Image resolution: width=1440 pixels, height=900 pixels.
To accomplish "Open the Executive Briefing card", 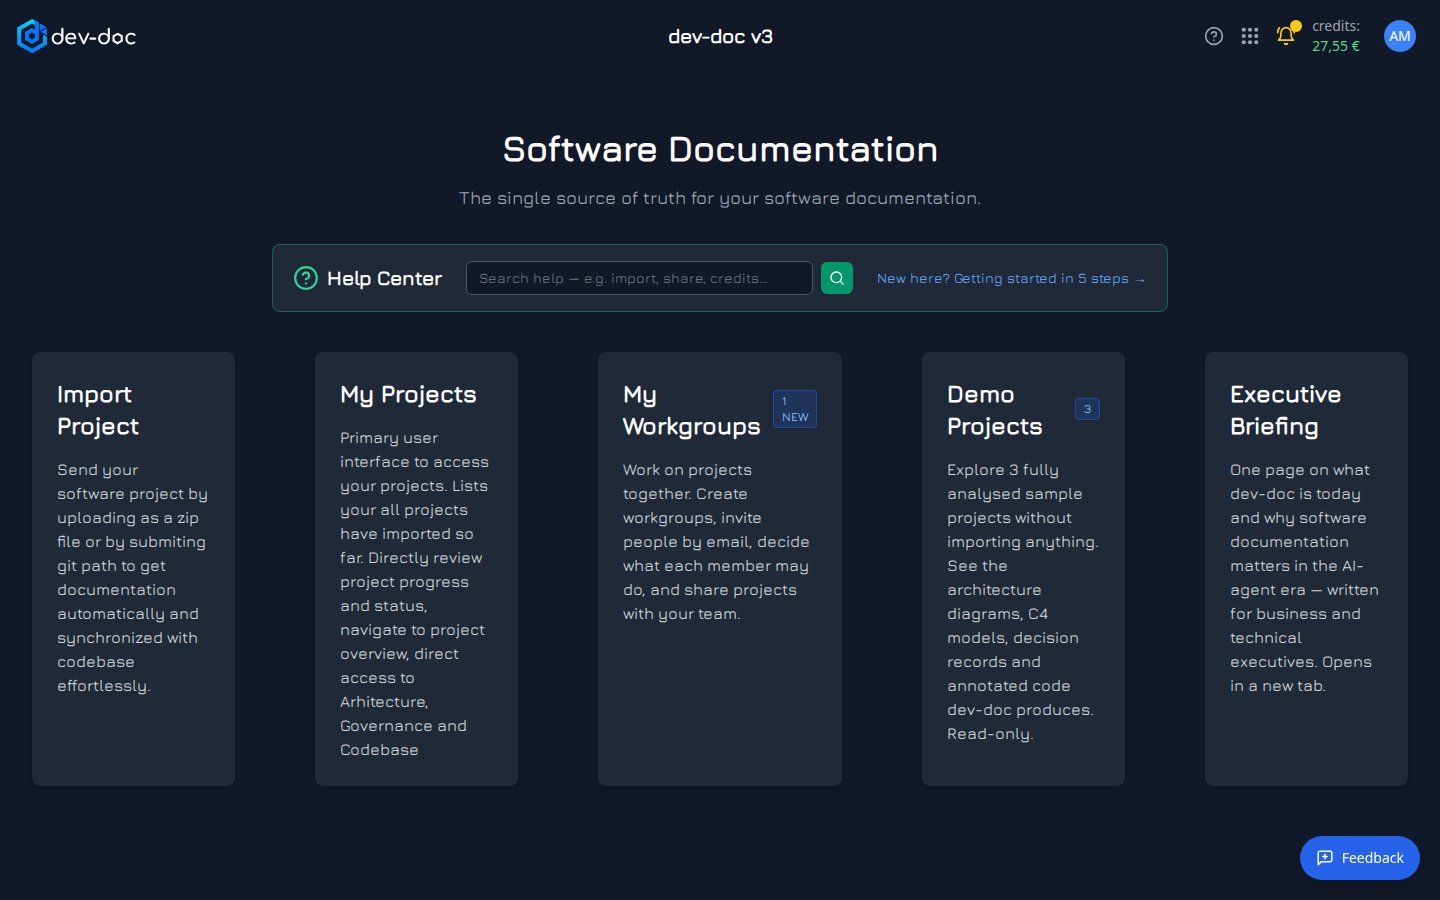I will coord(1306,569).
